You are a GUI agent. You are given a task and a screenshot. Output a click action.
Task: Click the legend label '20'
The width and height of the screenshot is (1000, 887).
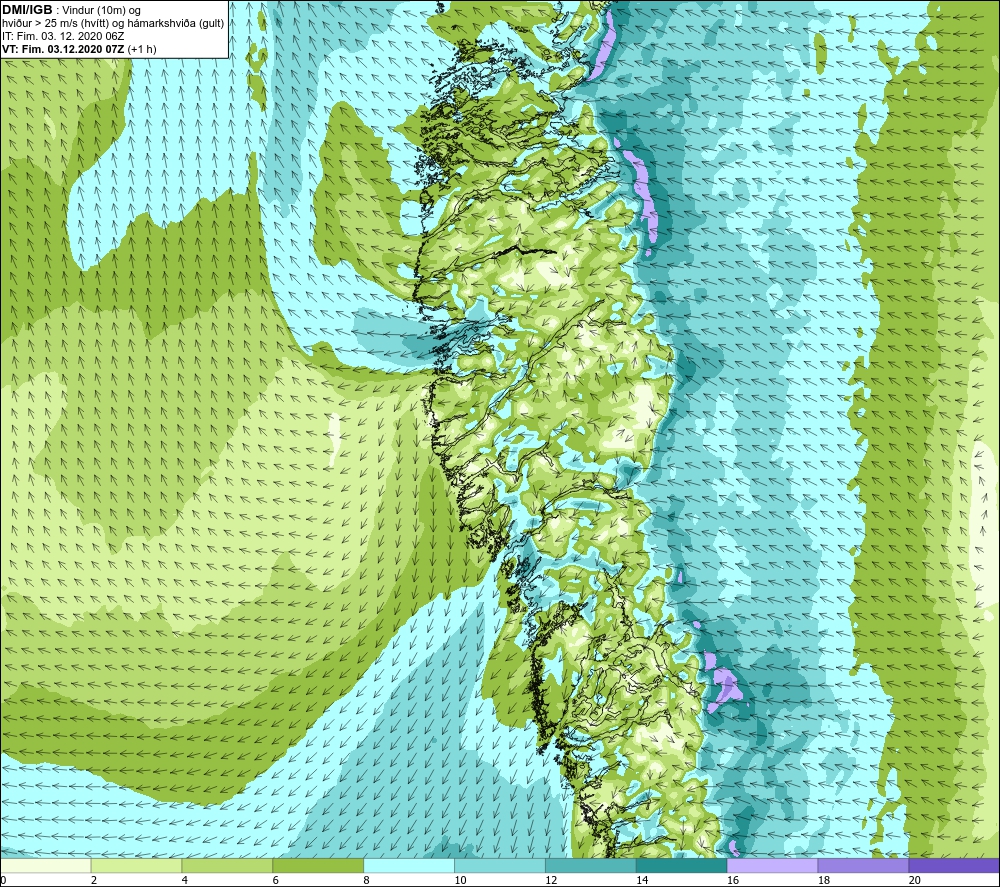point(915,880)
